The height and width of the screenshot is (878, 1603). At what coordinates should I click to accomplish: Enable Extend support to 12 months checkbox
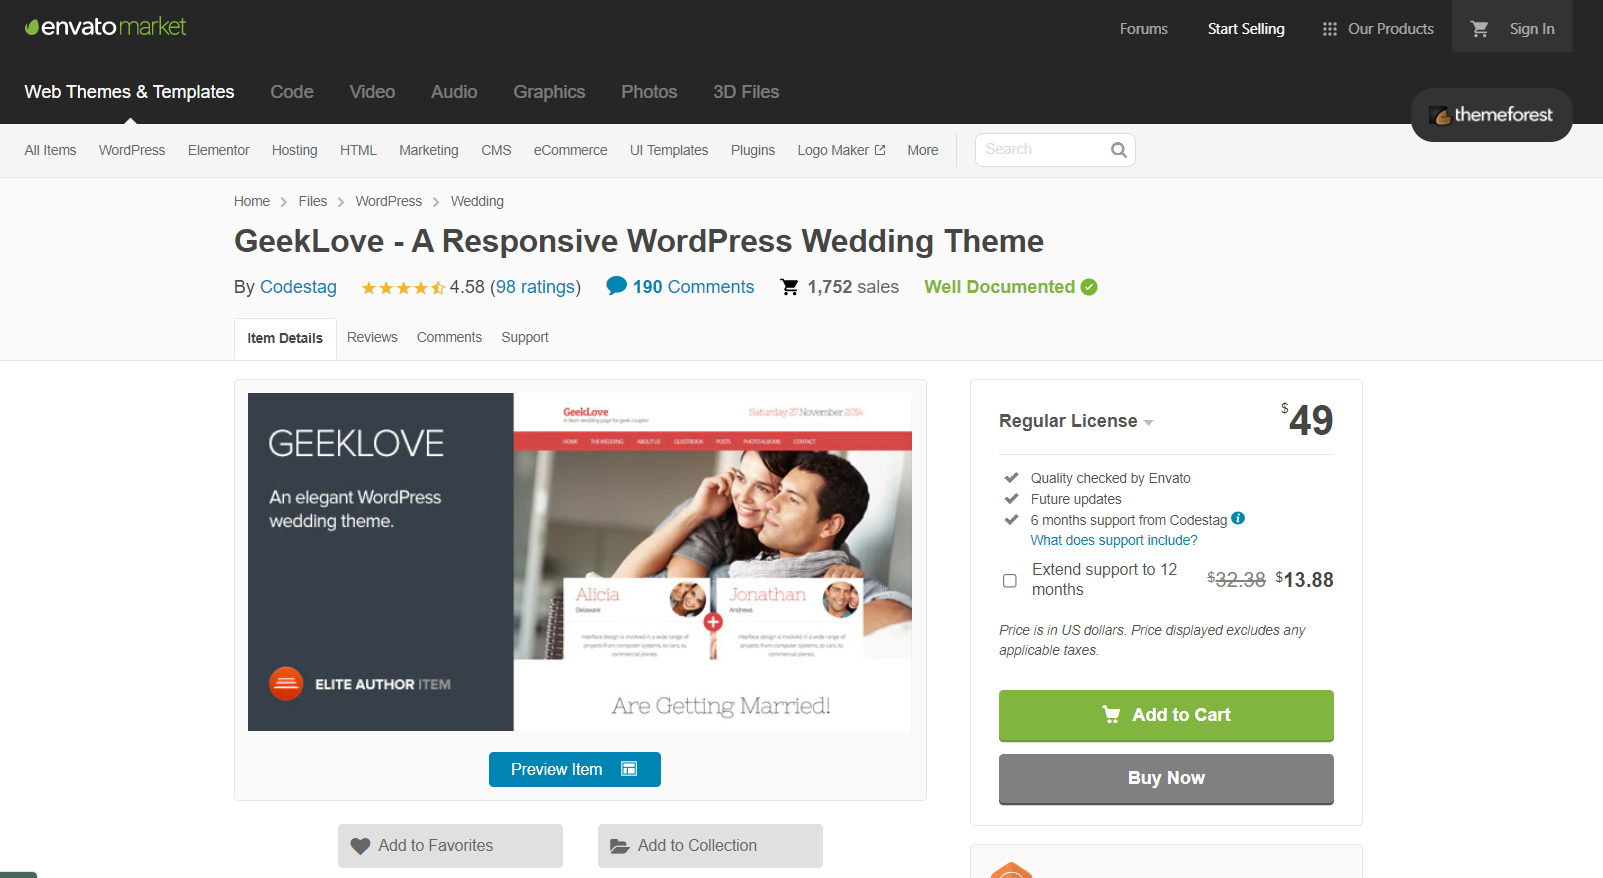pos(1010,580)
